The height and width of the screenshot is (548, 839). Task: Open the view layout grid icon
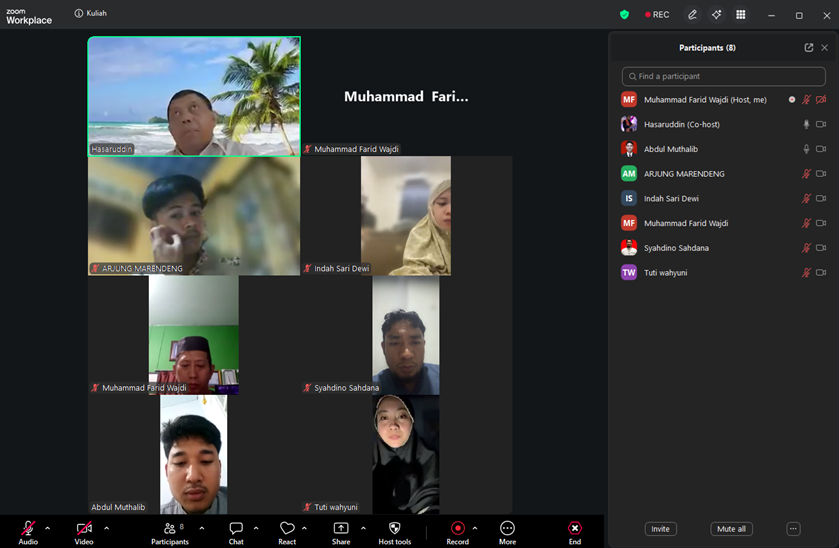[x=741, y=14]
